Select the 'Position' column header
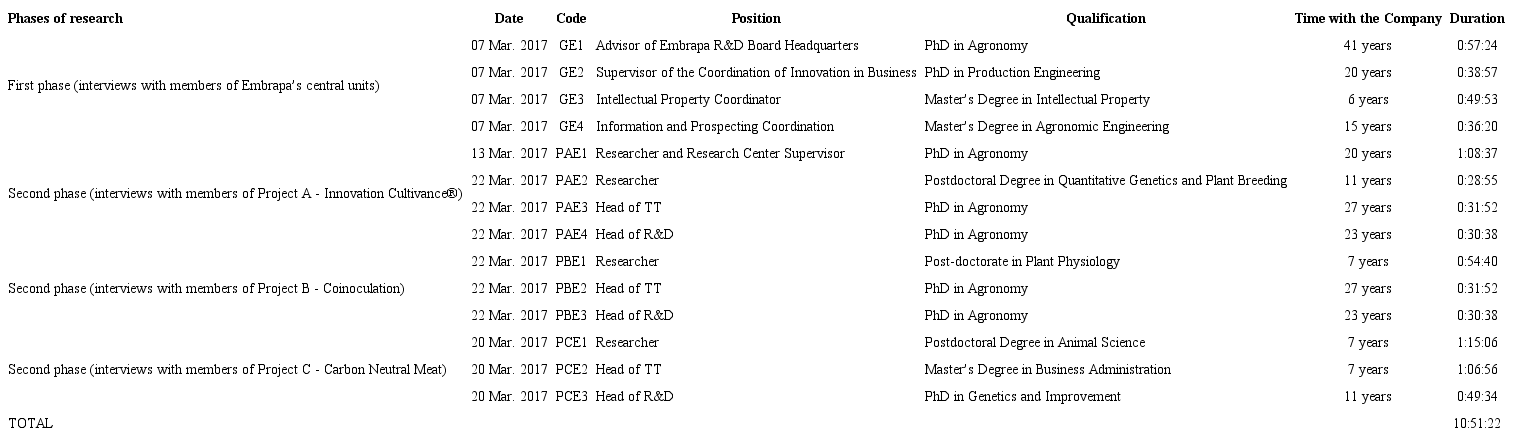The height and width of the screenshot is (440, 1513). point(756,18)
